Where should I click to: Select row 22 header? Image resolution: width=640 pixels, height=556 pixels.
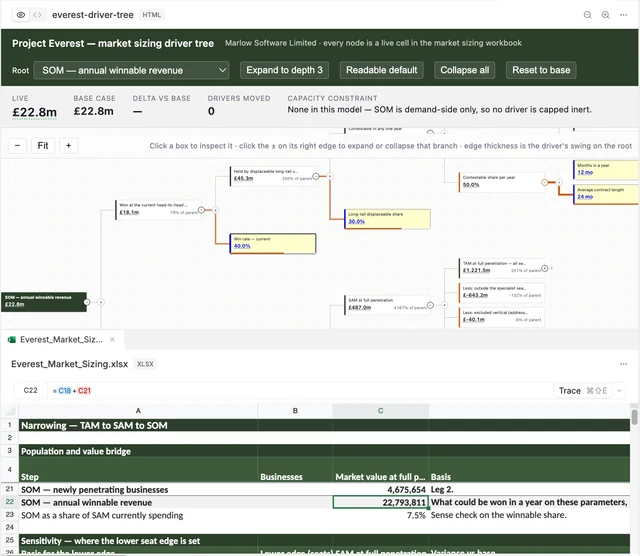point(9,502)
